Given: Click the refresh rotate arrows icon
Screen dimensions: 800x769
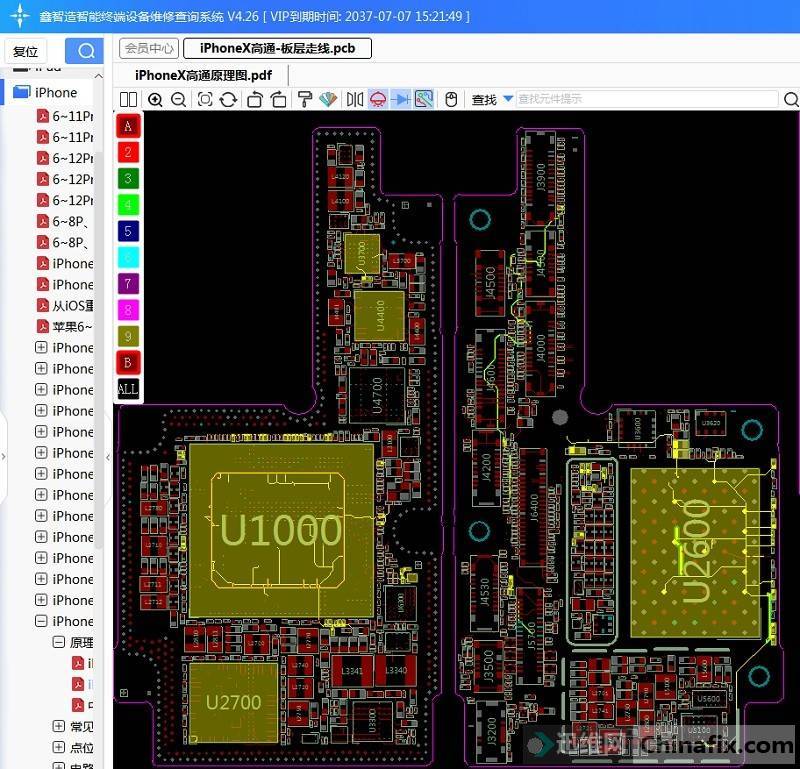Looking at the screenshot, I should (229, 99).
